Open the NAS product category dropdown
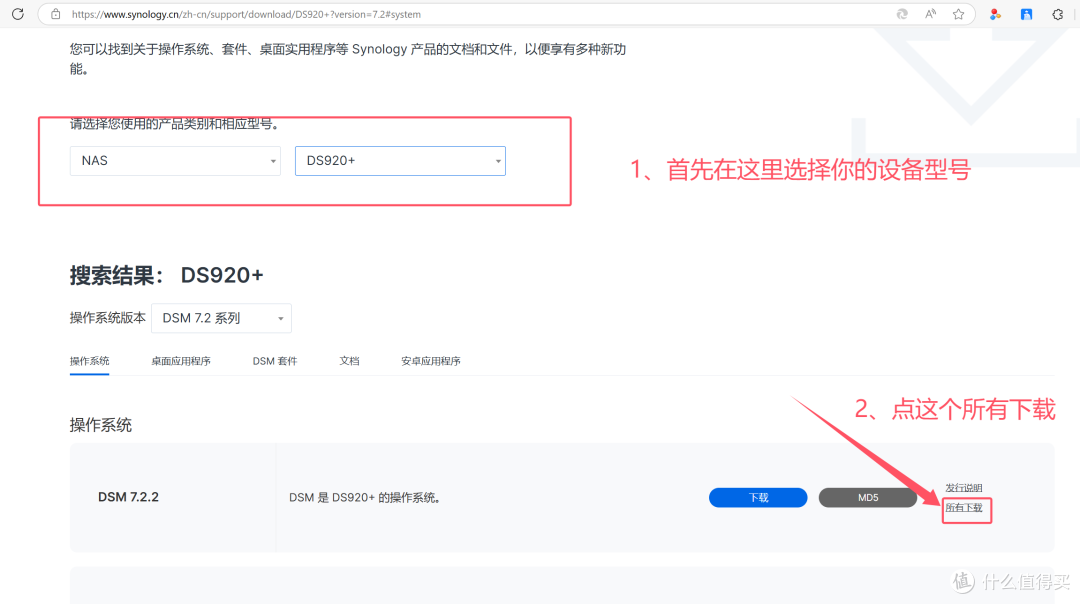This screenshot has width=1080, height=604. coord(175,160)
